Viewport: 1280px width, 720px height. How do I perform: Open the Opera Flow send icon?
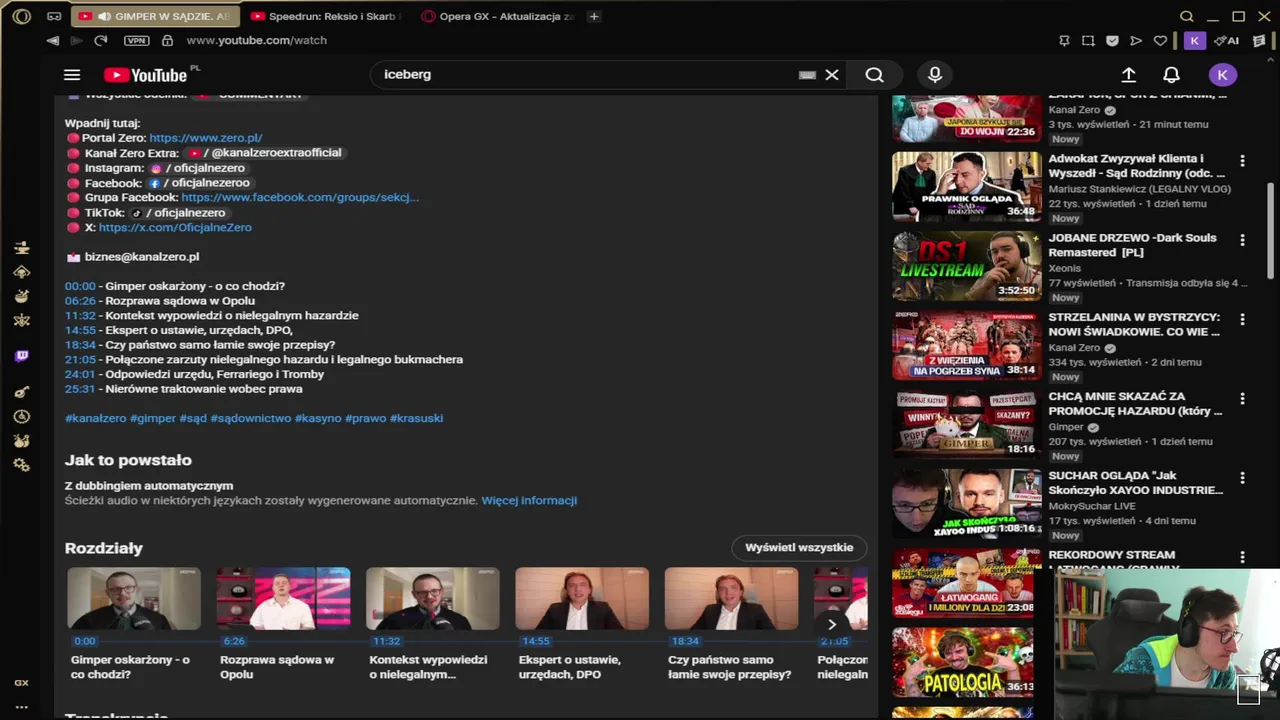coord(1136,40)
